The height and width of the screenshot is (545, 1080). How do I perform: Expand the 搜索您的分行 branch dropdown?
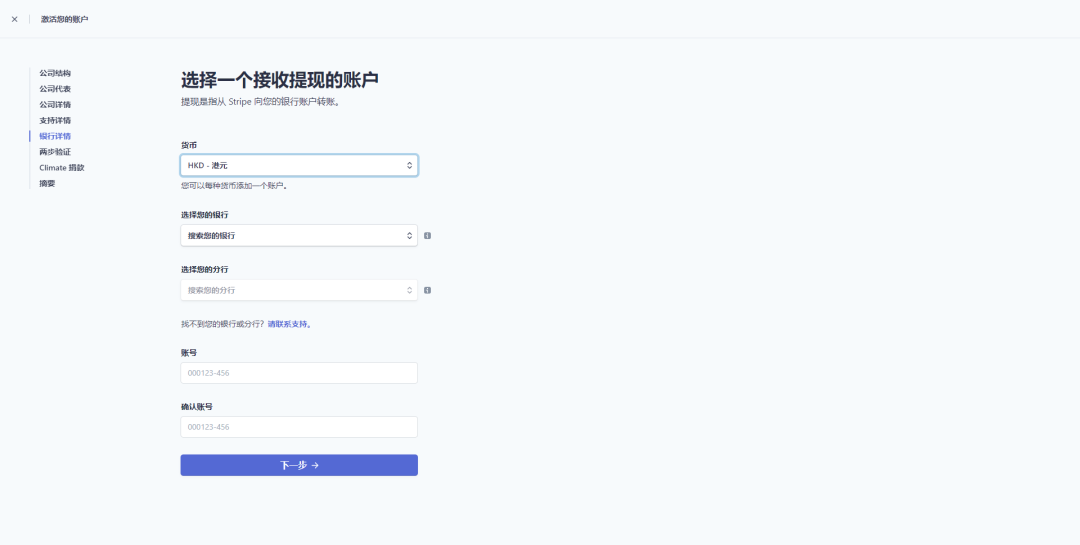tap(299, 290)
